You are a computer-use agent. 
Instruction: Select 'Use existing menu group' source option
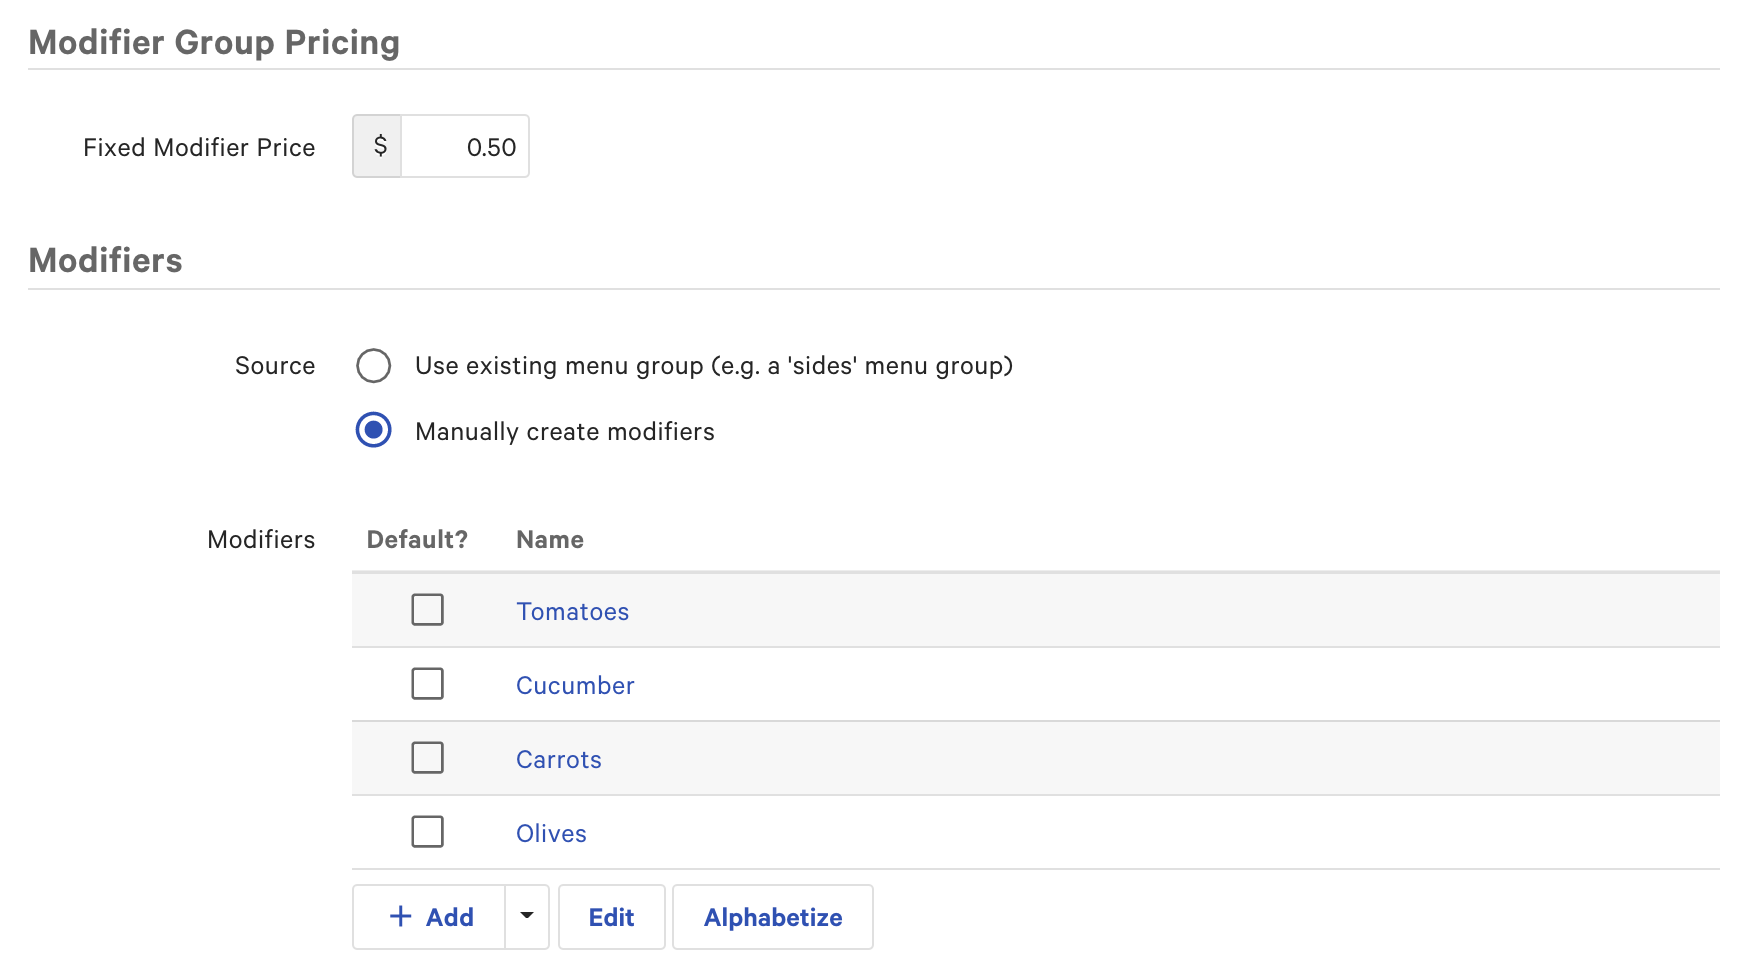(x=373, y=366)
